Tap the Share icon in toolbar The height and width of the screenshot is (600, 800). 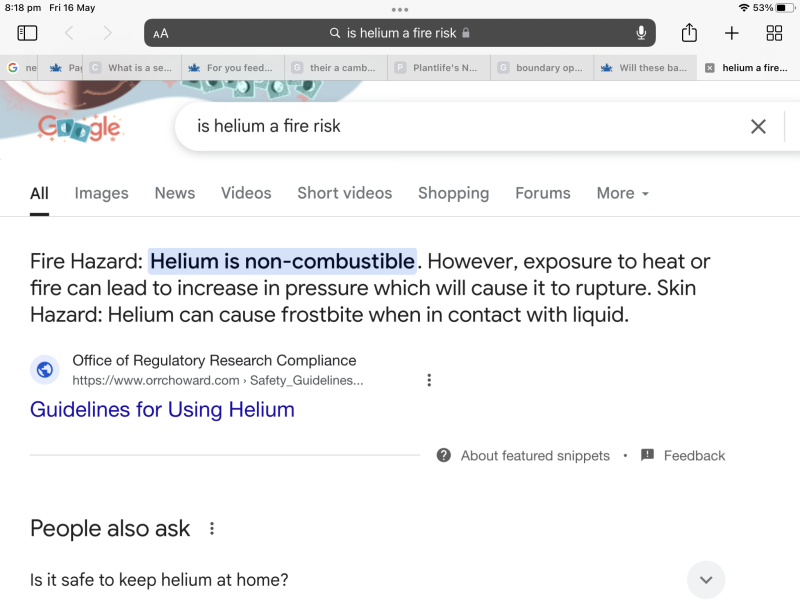pyautogui.click(x=689, y=33)
